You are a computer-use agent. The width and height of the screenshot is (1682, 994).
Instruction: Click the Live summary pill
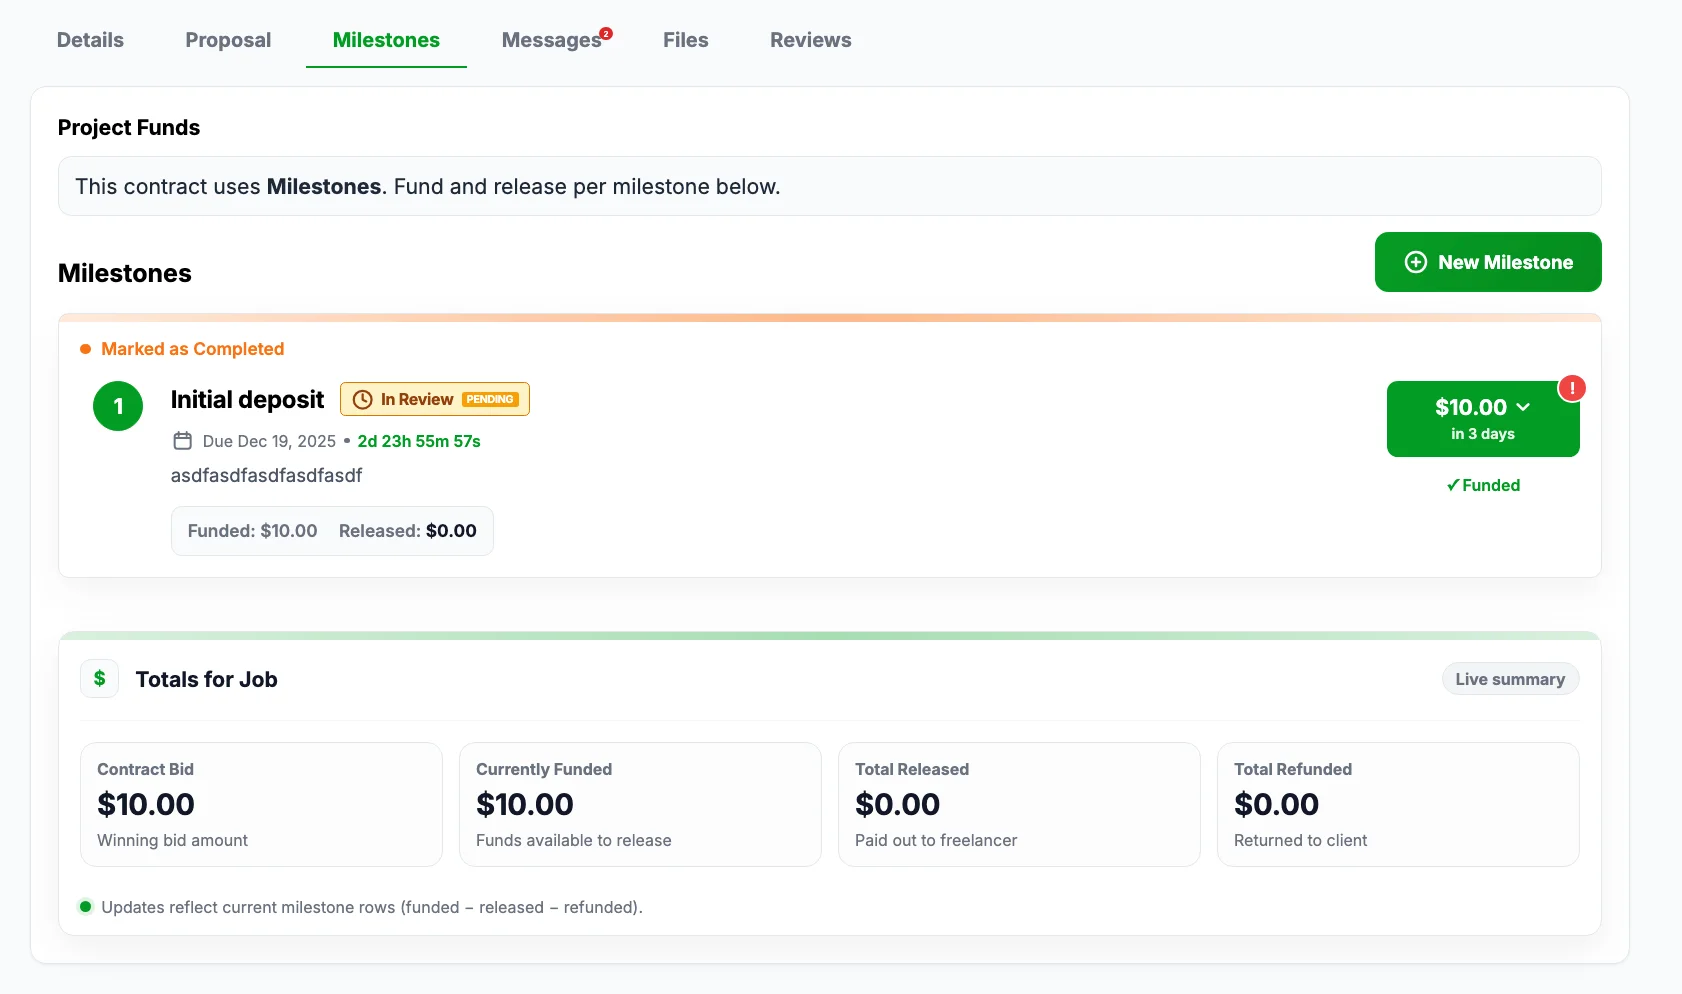coord(1509,679)
